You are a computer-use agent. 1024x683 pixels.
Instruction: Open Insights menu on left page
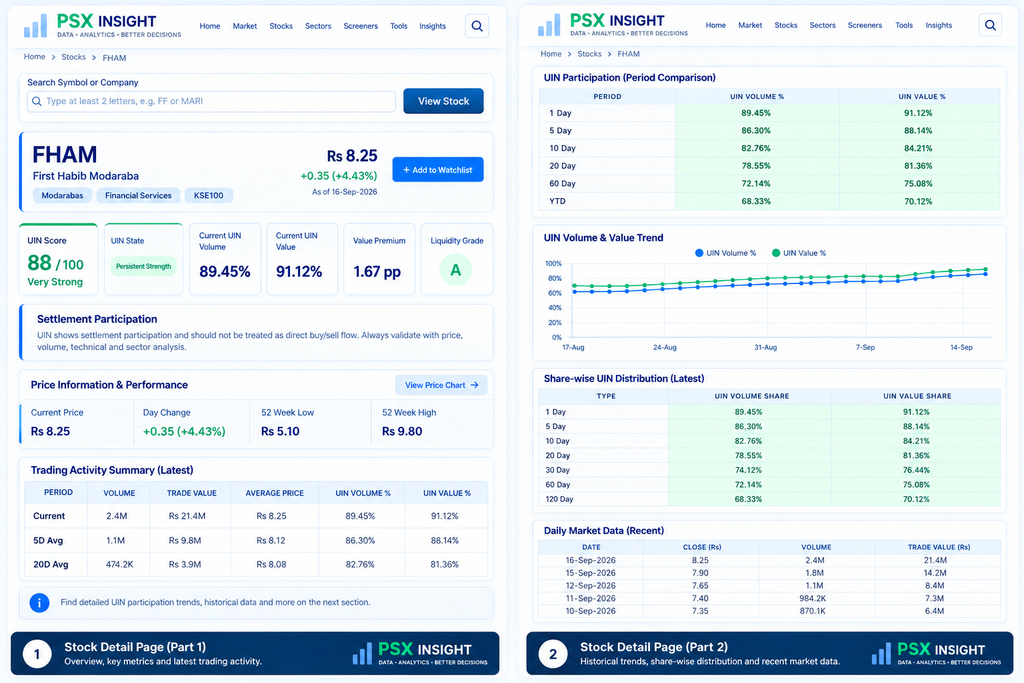432,26
